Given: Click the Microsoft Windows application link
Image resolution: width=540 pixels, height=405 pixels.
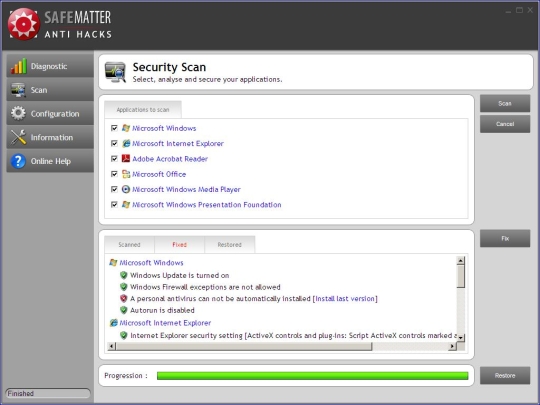Looking at the screenshot, I should point(164,128).
